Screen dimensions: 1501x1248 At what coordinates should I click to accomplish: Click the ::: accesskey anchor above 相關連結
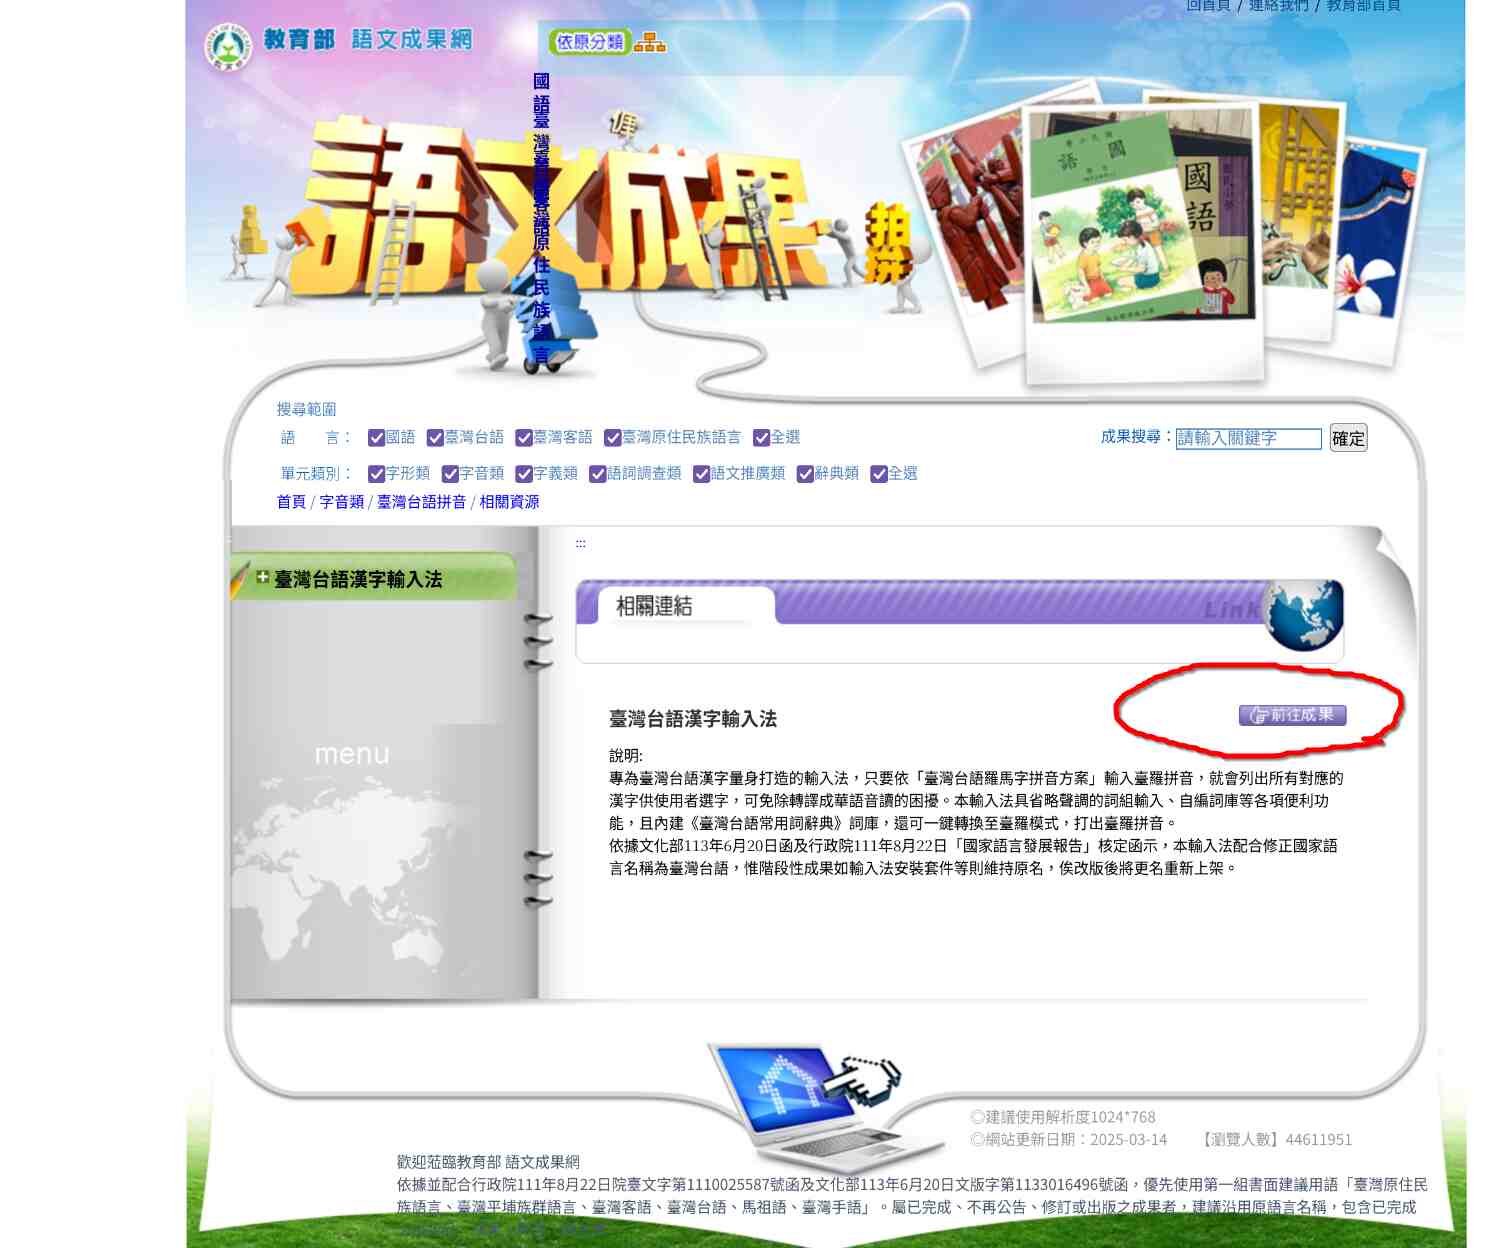point(580,544)
